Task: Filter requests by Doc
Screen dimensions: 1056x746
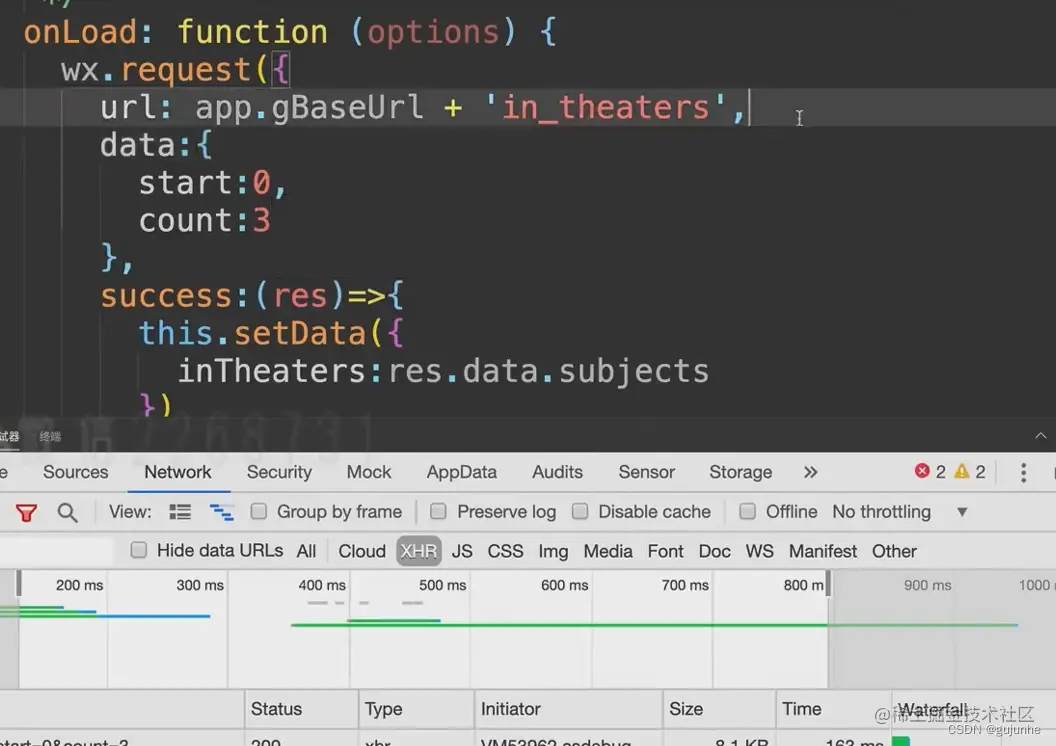Action: 715,551
